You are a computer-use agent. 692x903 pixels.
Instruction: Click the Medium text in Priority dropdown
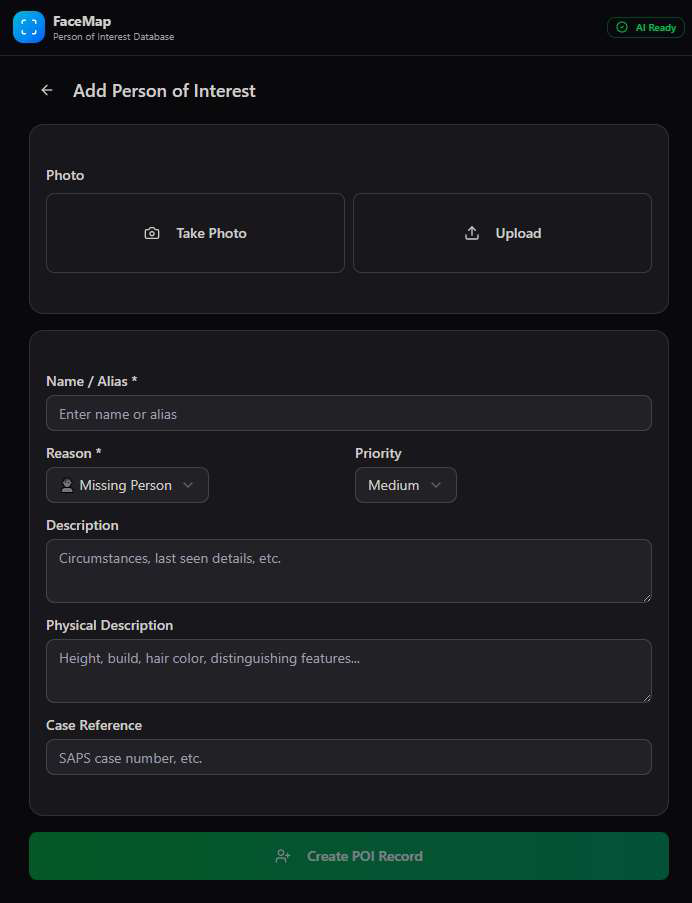(394, 485)
